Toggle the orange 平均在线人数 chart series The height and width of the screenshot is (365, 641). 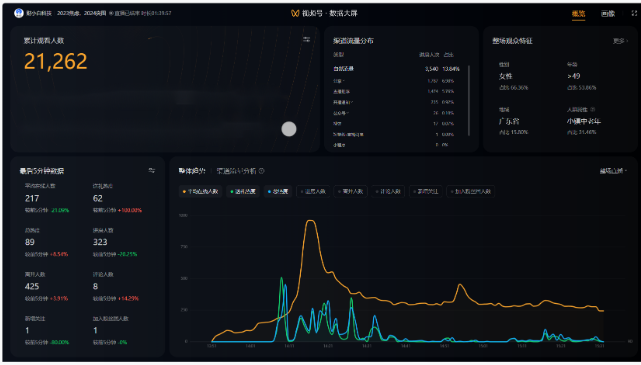[x=200, y=191]
